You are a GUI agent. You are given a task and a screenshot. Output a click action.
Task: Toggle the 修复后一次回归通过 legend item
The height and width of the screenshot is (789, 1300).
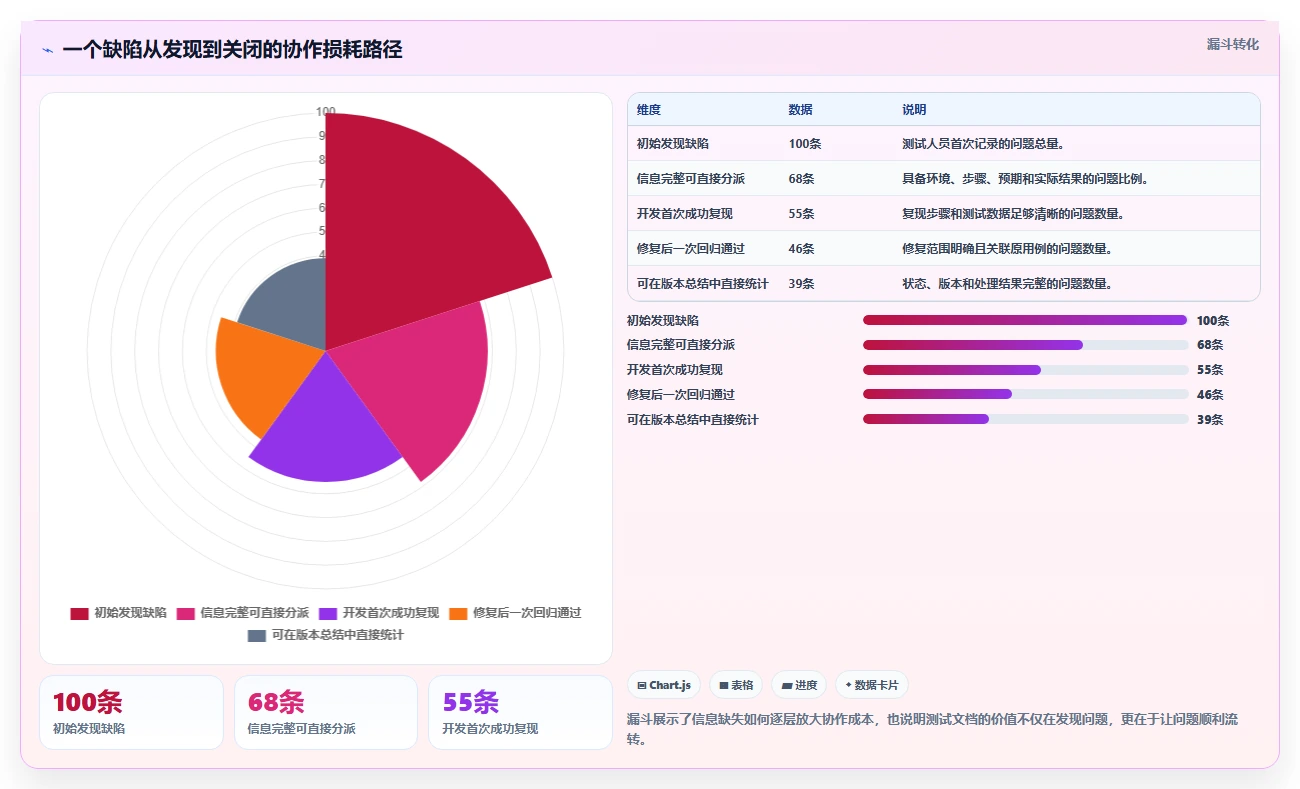515,613
